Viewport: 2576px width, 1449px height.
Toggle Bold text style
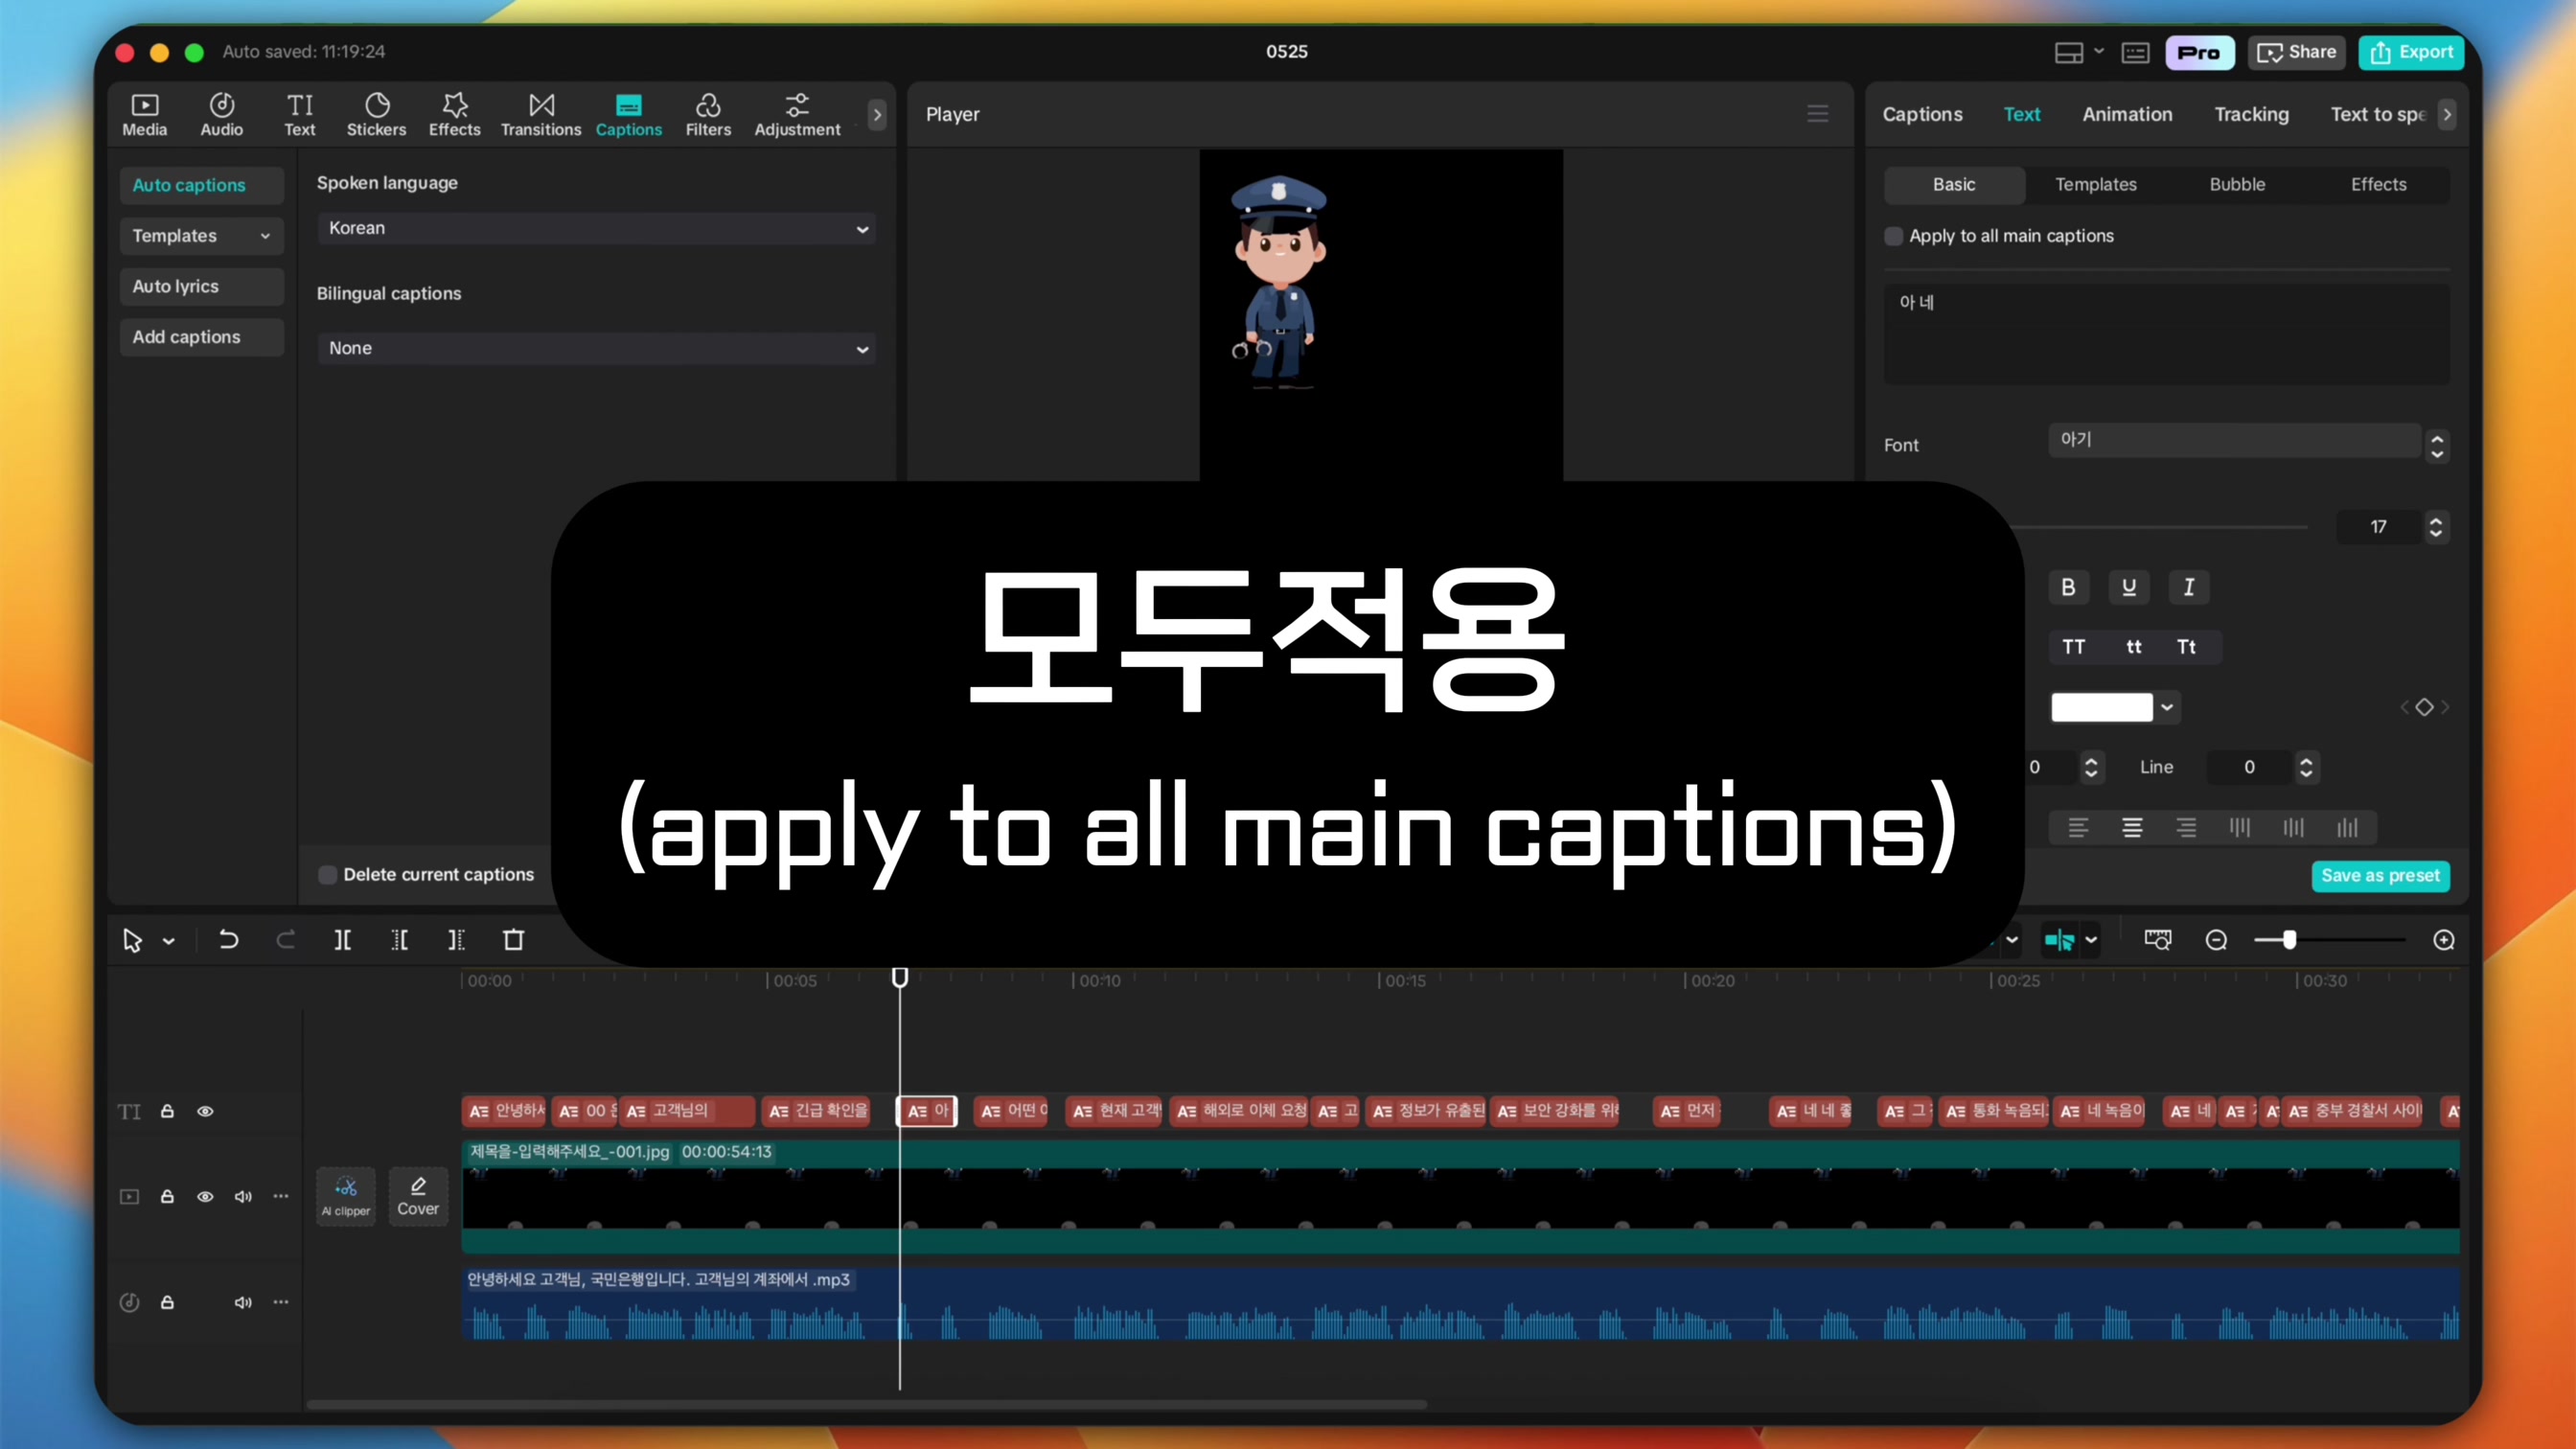2068,587
